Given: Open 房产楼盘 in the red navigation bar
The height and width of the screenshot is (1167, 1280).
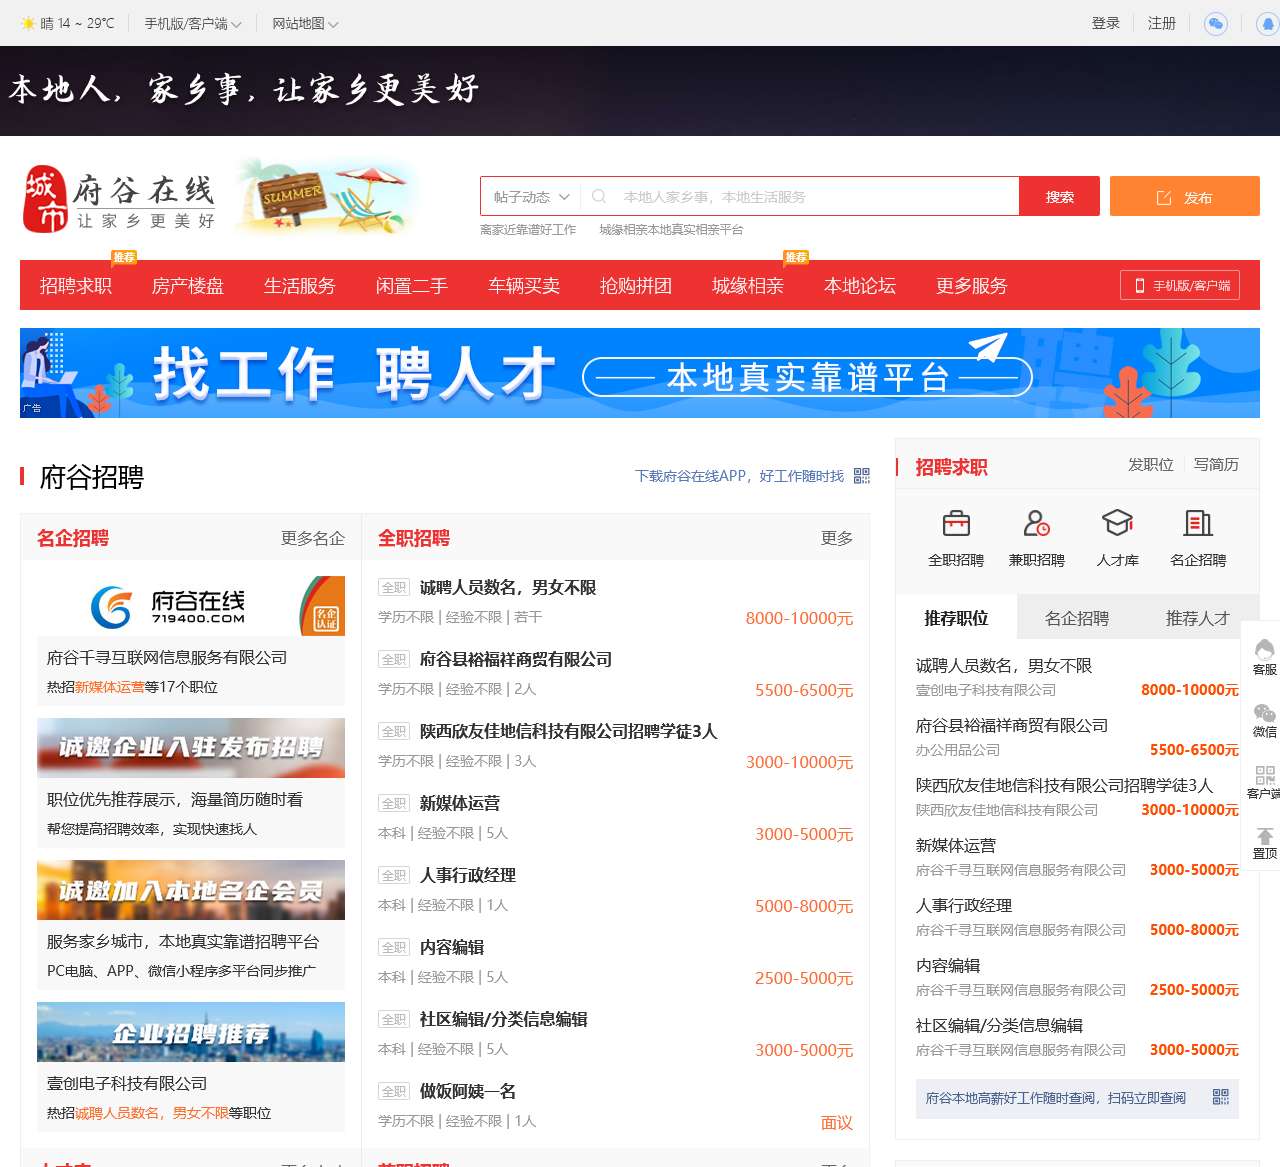Looking at the screenshot, I should [187, 285].
